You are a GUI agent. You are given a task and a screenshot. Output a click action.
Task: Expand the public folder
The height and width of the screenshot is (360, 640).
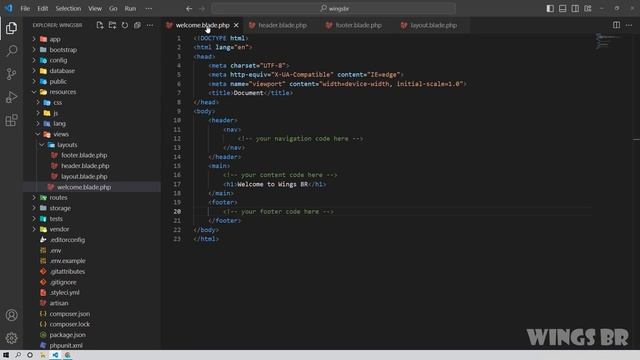pyautogui.click(x=58, y=82)
